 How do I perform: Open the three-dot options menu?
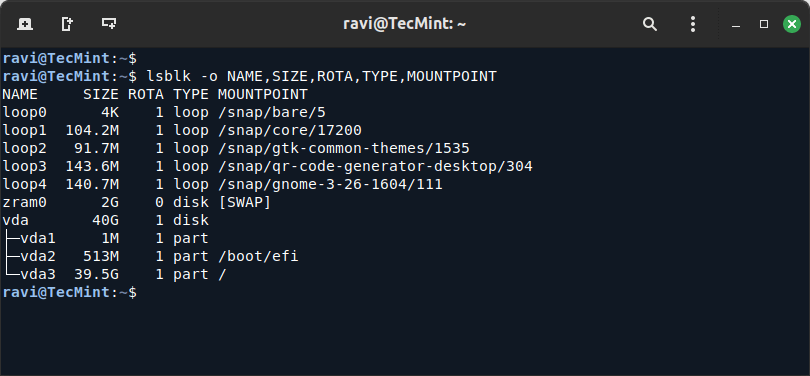click(x=693, y=24)
